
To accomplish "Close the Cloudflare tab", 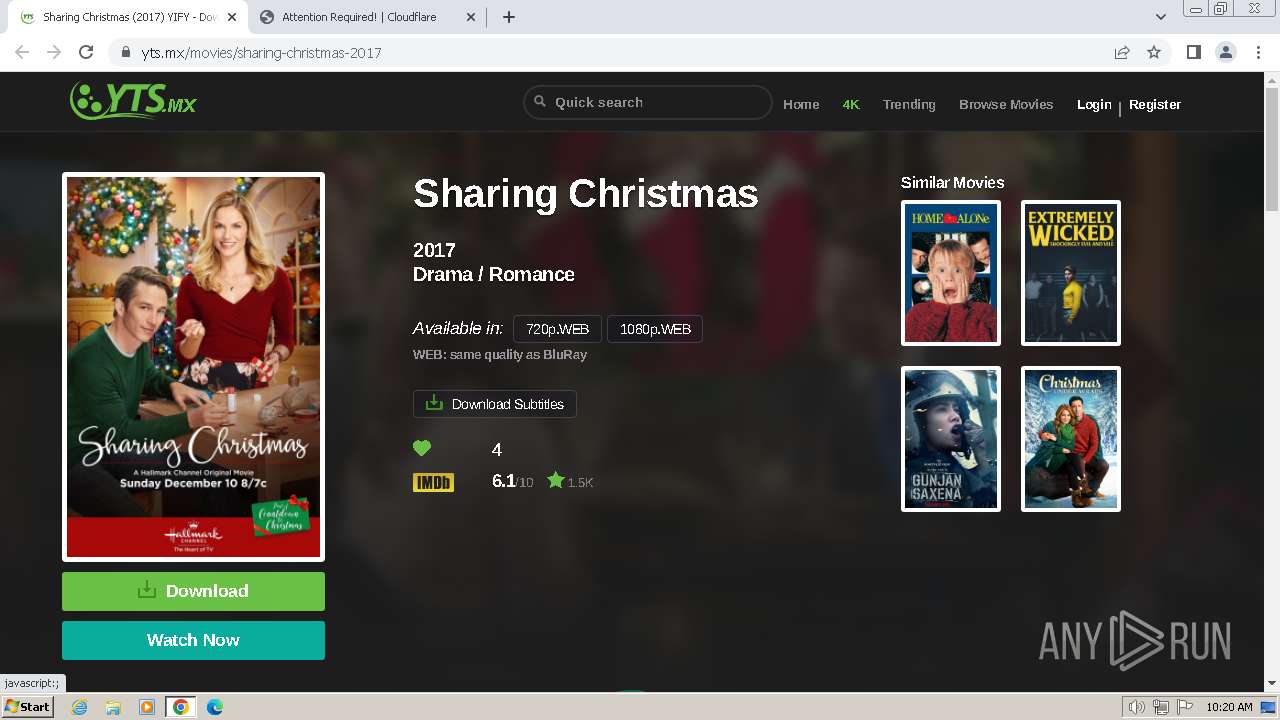I will pos(472,17).
